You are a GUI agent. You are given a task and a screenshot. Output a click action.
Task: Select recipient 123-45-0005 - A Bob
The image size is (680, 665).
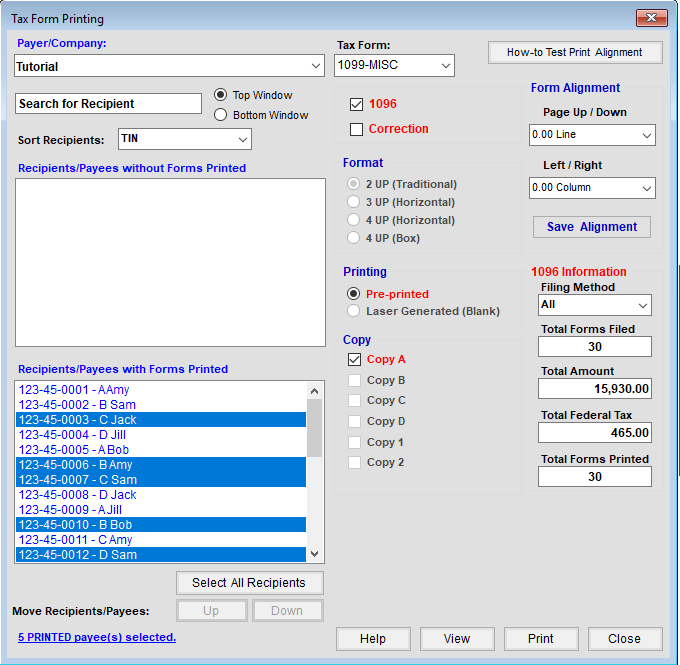click(161, 449)
